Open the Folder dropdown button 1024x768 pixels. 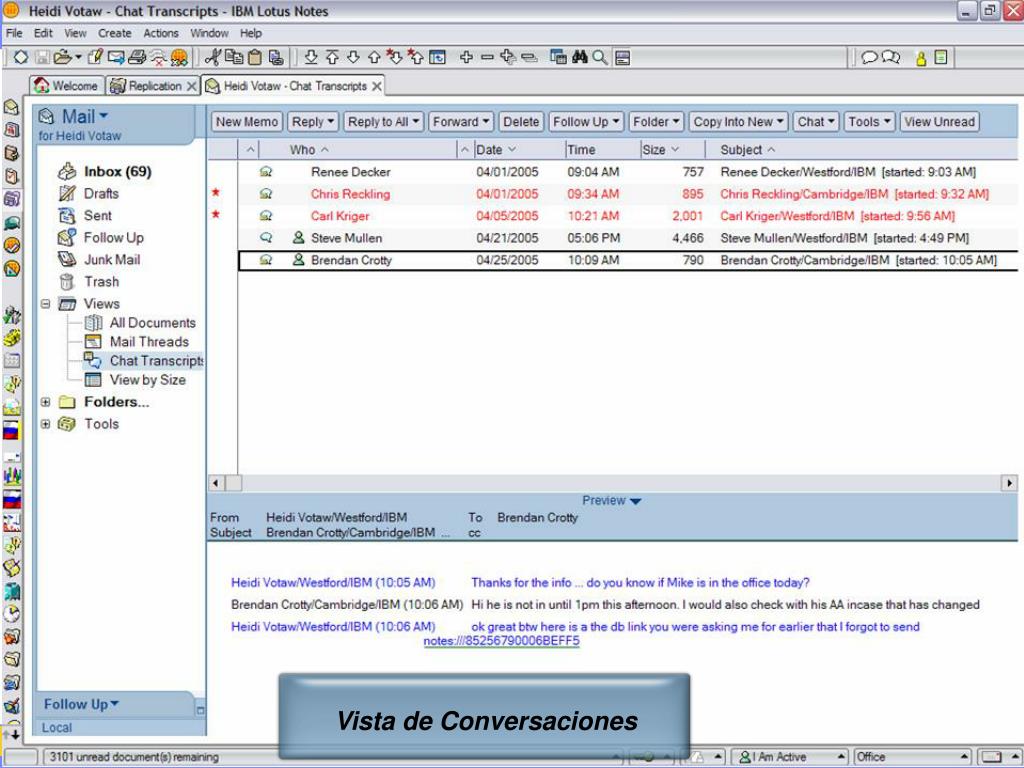coord(656,121)
